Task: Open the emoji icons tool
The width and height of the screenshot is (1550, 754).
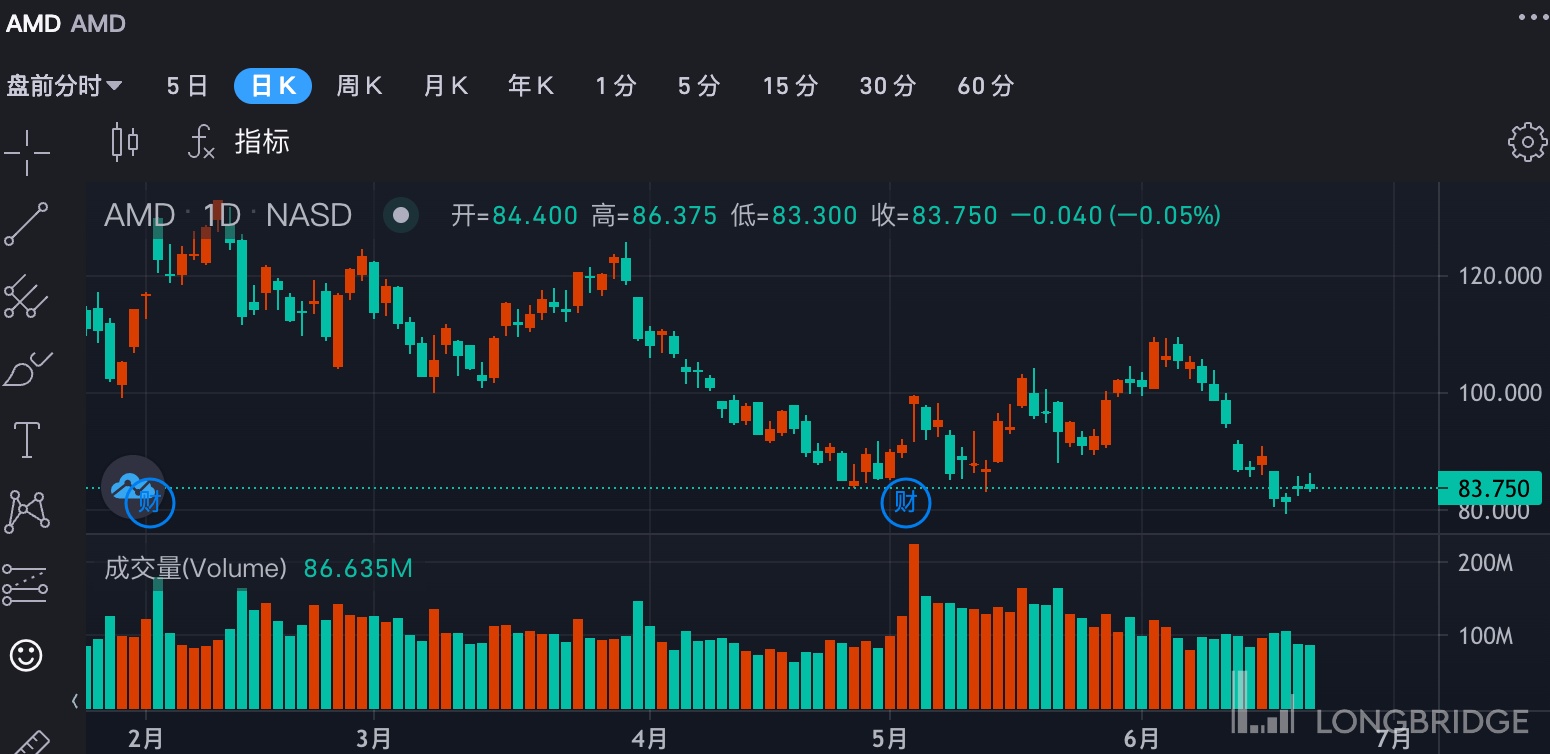Action: point(26,656)
